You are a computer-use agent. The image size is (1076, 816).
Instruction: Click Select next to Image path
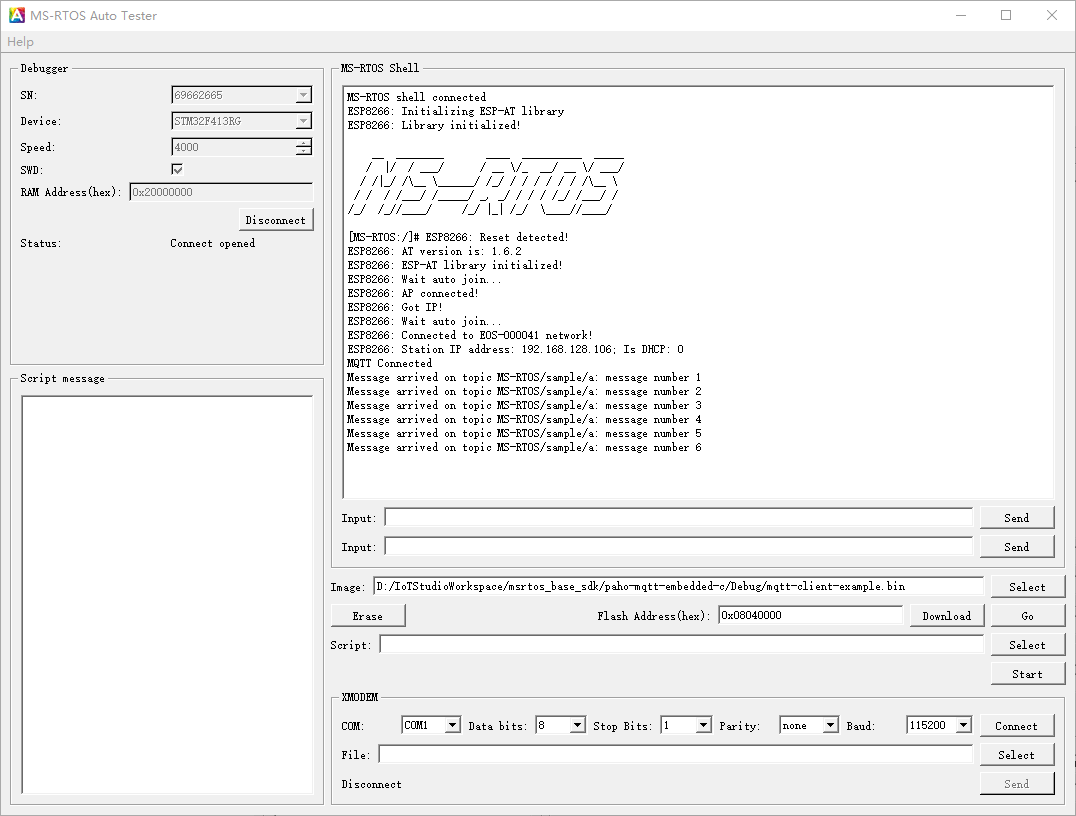point(1027,587)
